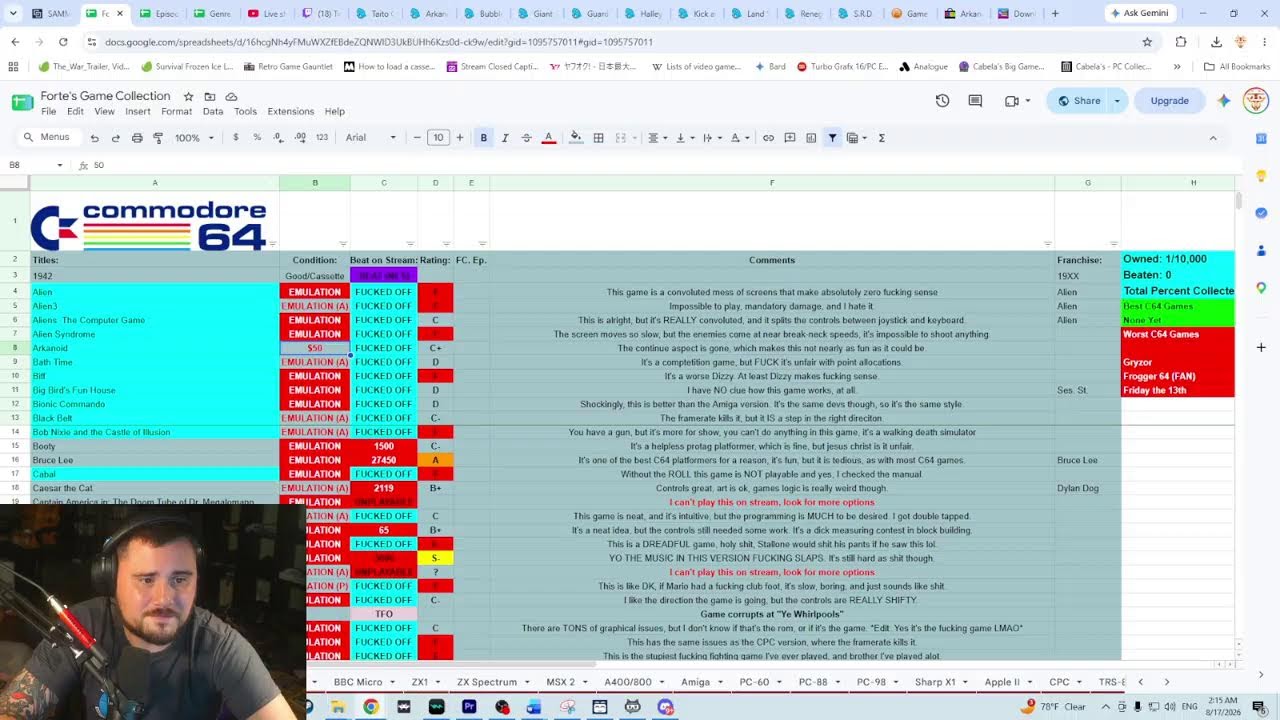Click the Upgrade button
The height and width of the screenshot is (720, 1280).
[1169, 101]
